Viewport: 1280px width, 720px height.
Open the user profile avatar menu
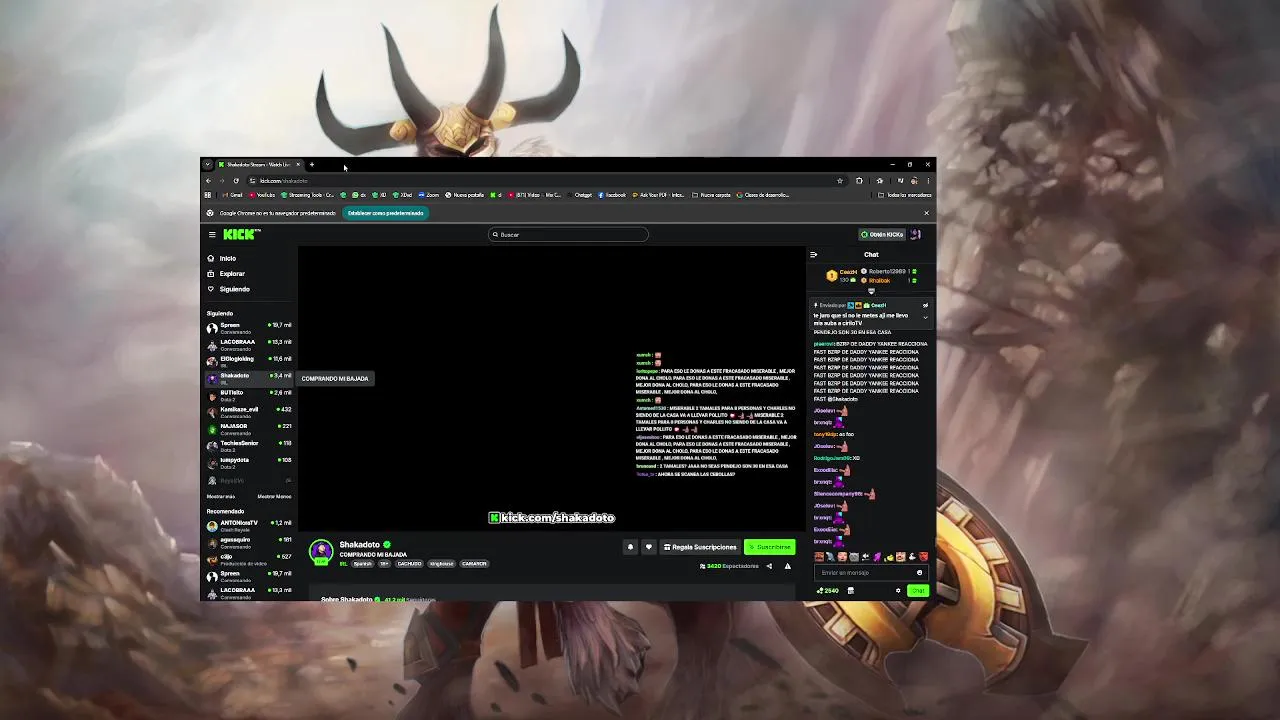916,235
